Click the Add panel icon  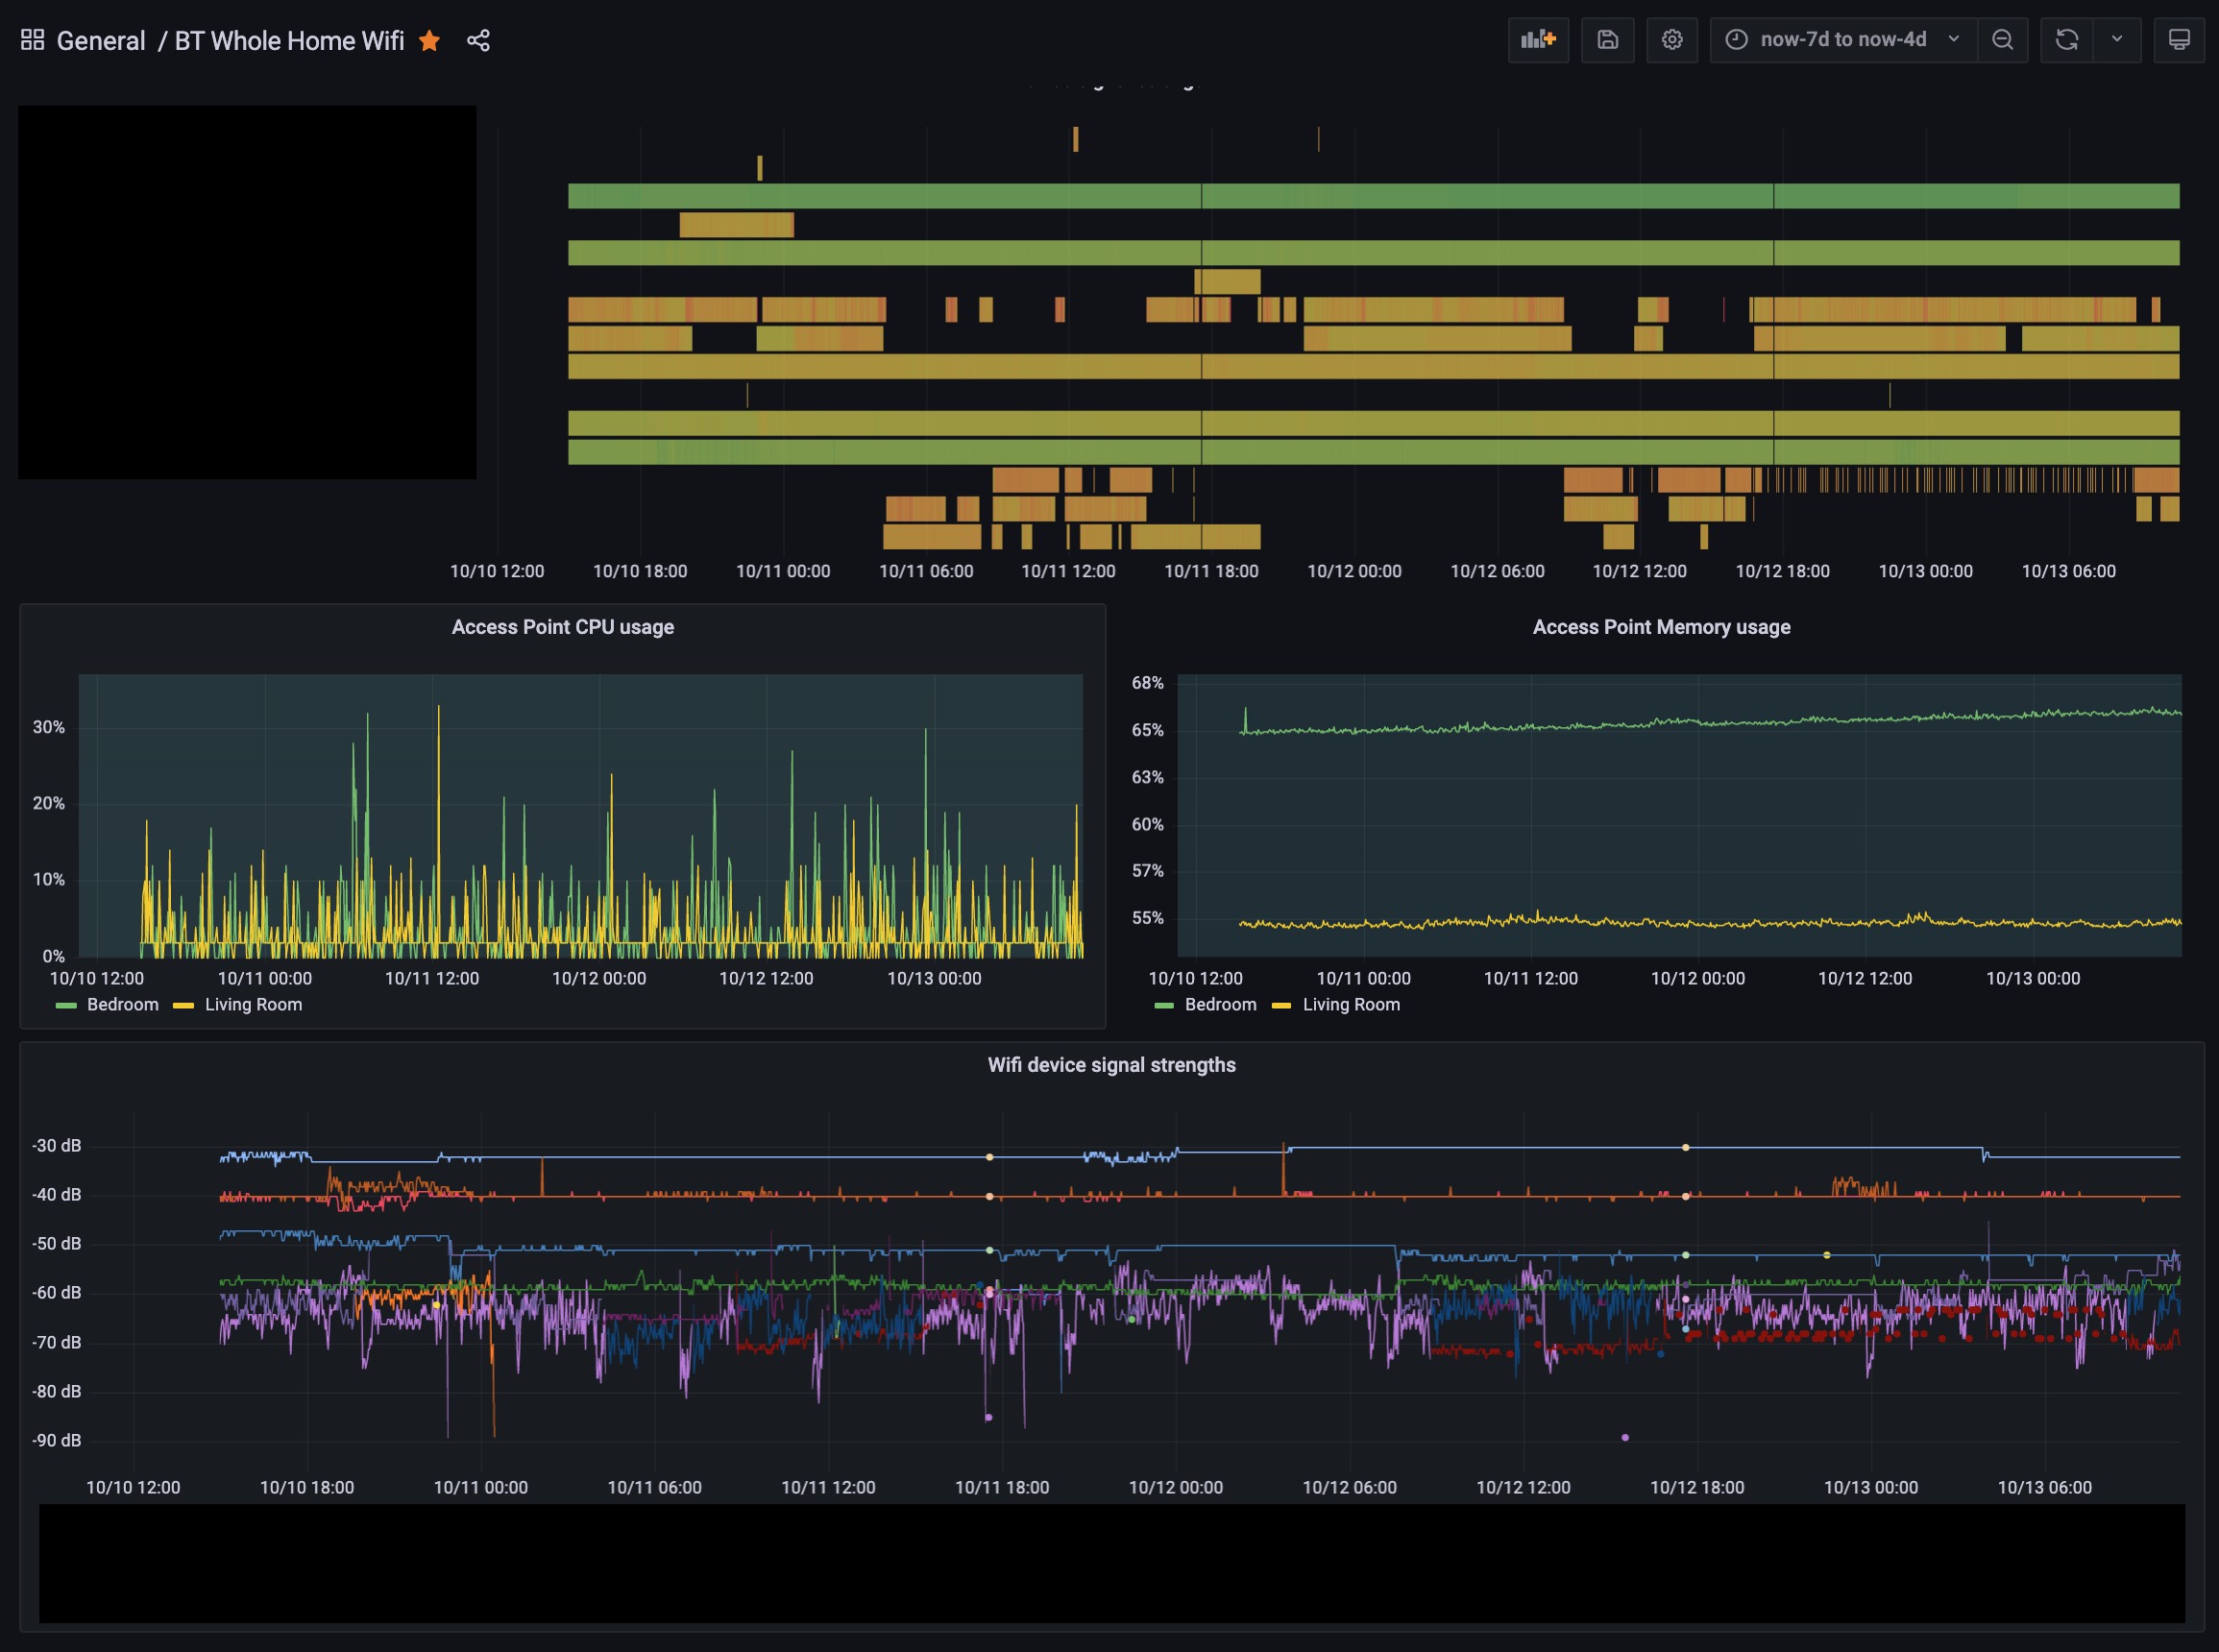pos(1537,40)
